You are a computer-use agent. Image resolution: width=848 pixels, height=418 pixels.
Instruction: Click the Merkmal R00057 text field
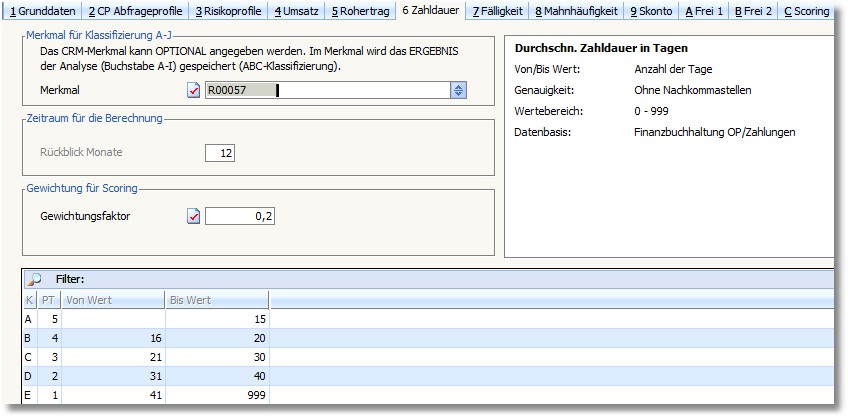coord(325,91)
